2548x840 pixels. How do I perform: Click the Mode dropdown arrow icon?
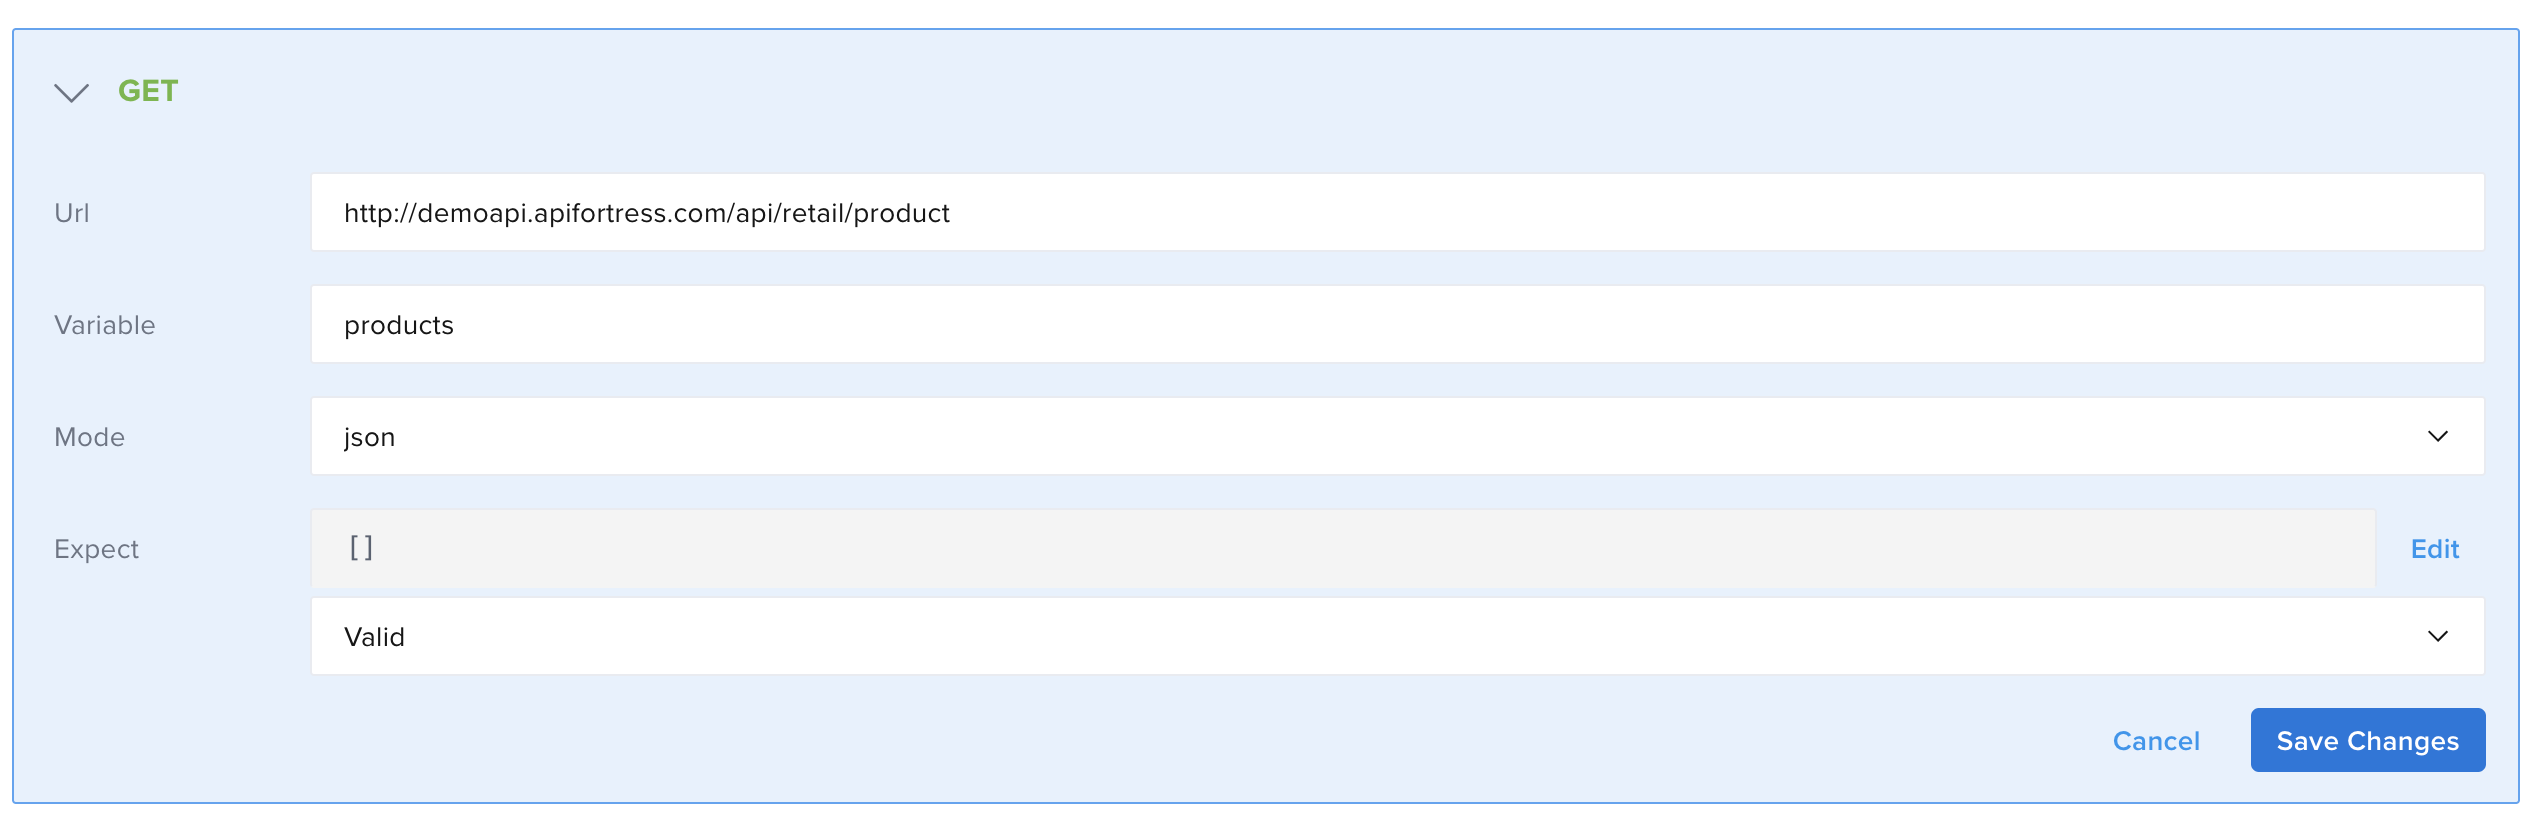tap(2437, 436)
